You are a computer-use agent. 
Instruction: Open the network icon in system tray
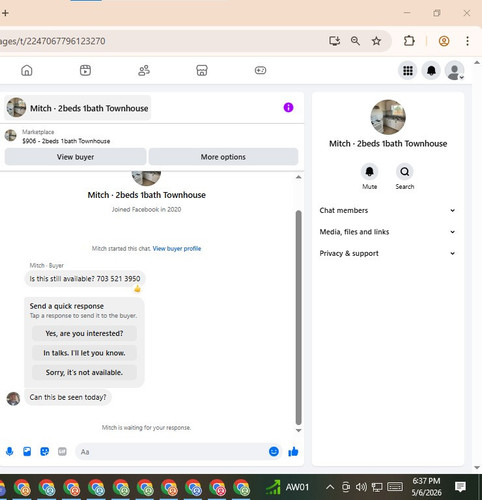(x=377, y=487)
